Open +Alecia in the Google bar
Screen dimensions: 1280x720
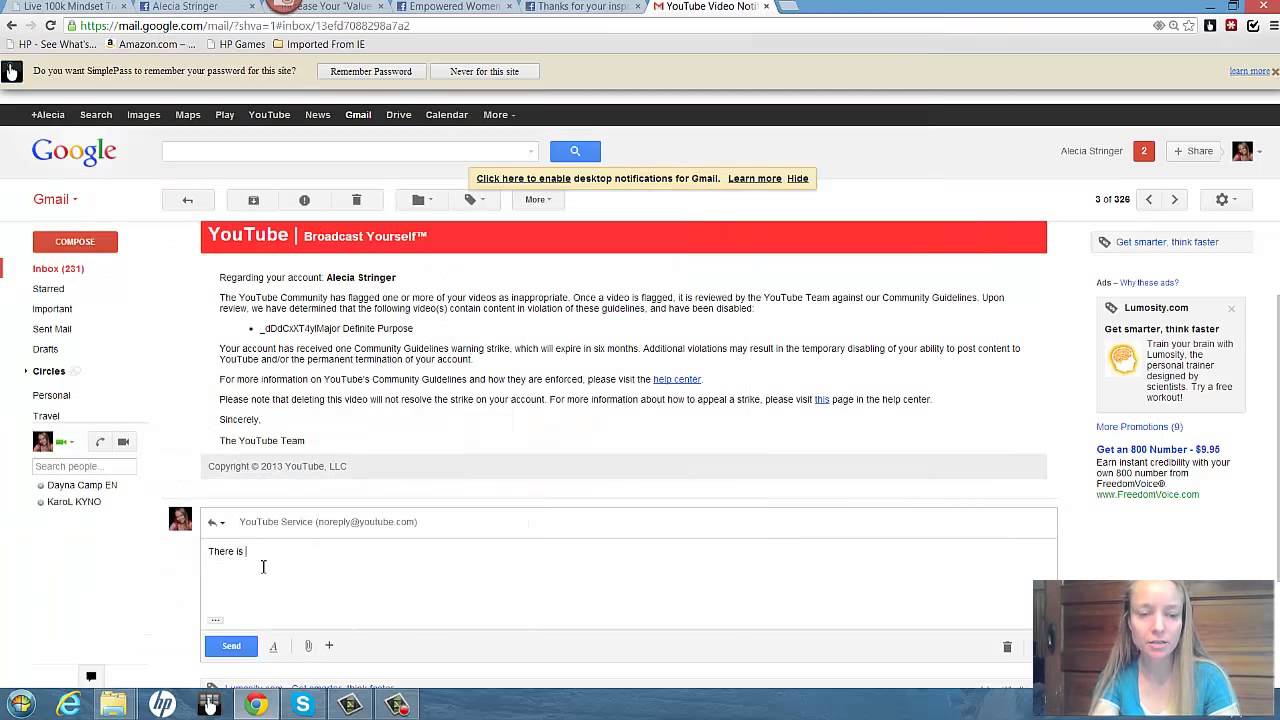[x=48, y=115]
